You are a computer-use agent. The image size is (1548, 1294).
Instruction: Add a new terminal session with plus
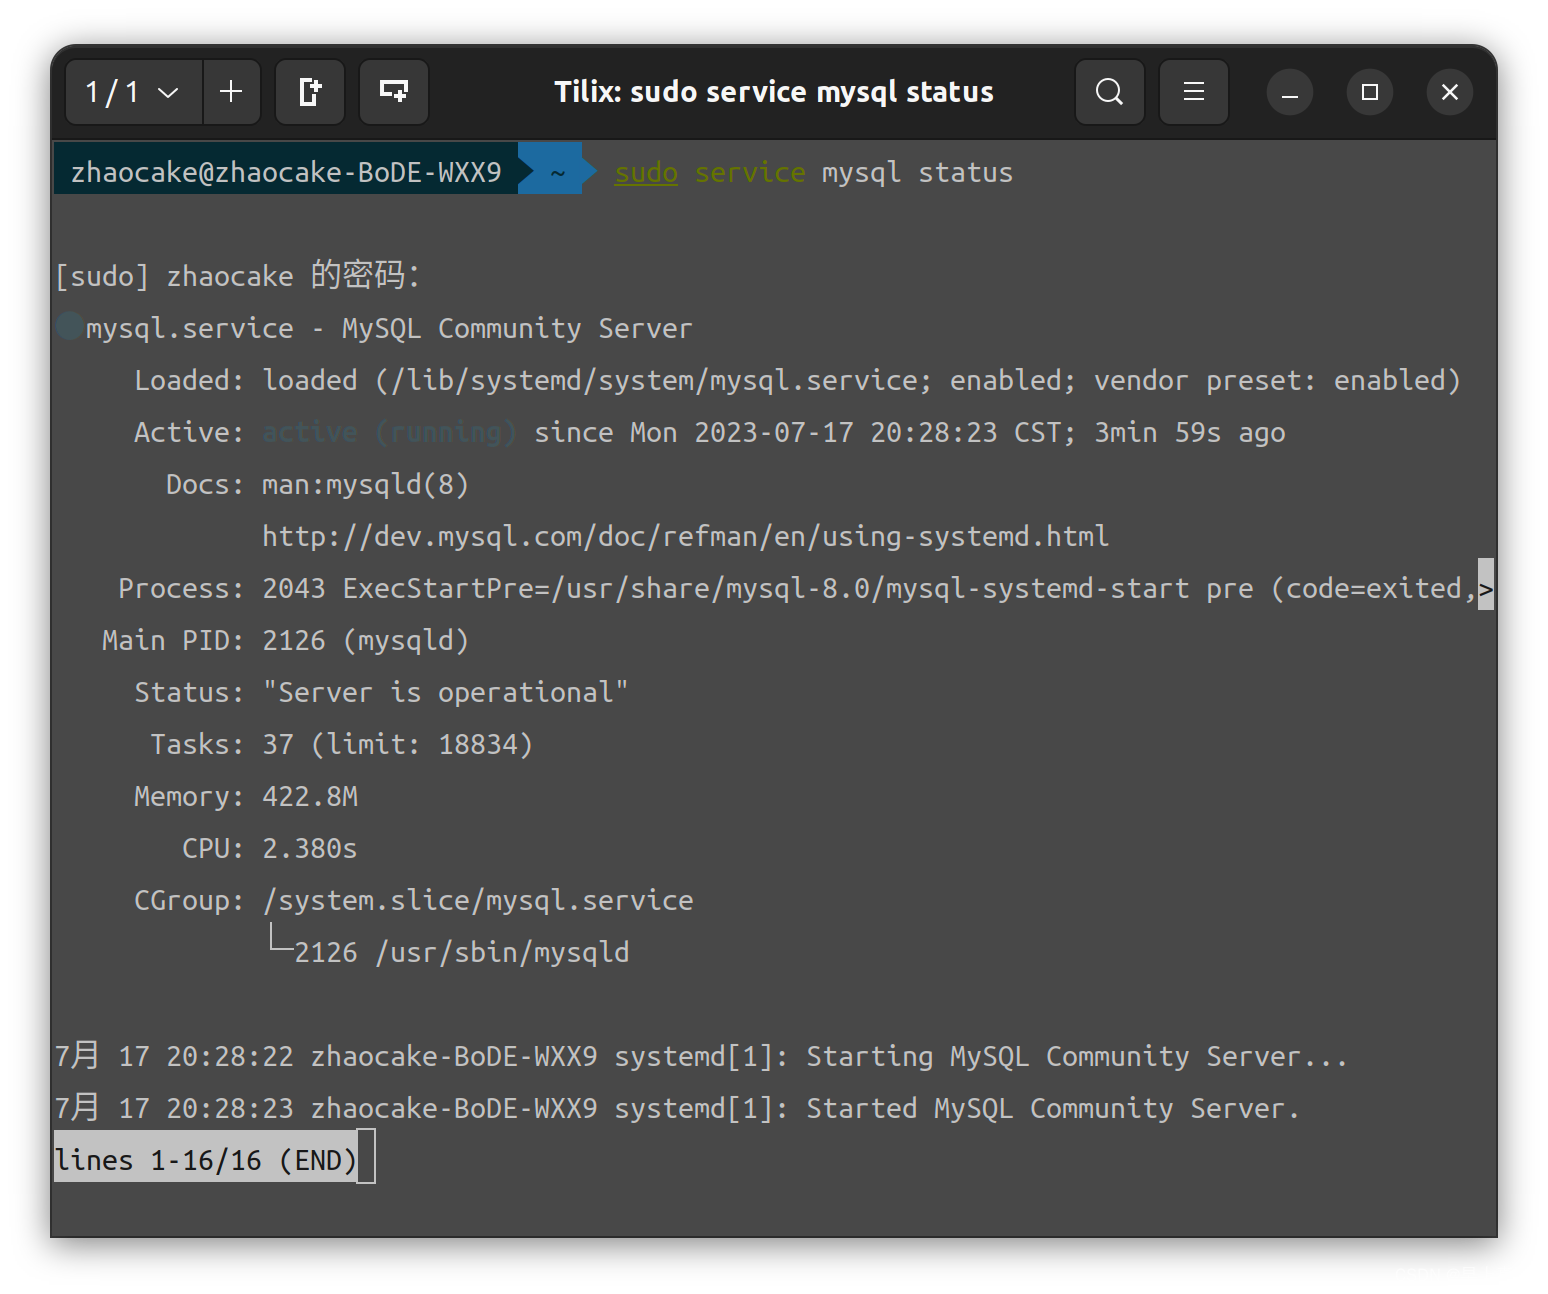click(x=231, y=92)
